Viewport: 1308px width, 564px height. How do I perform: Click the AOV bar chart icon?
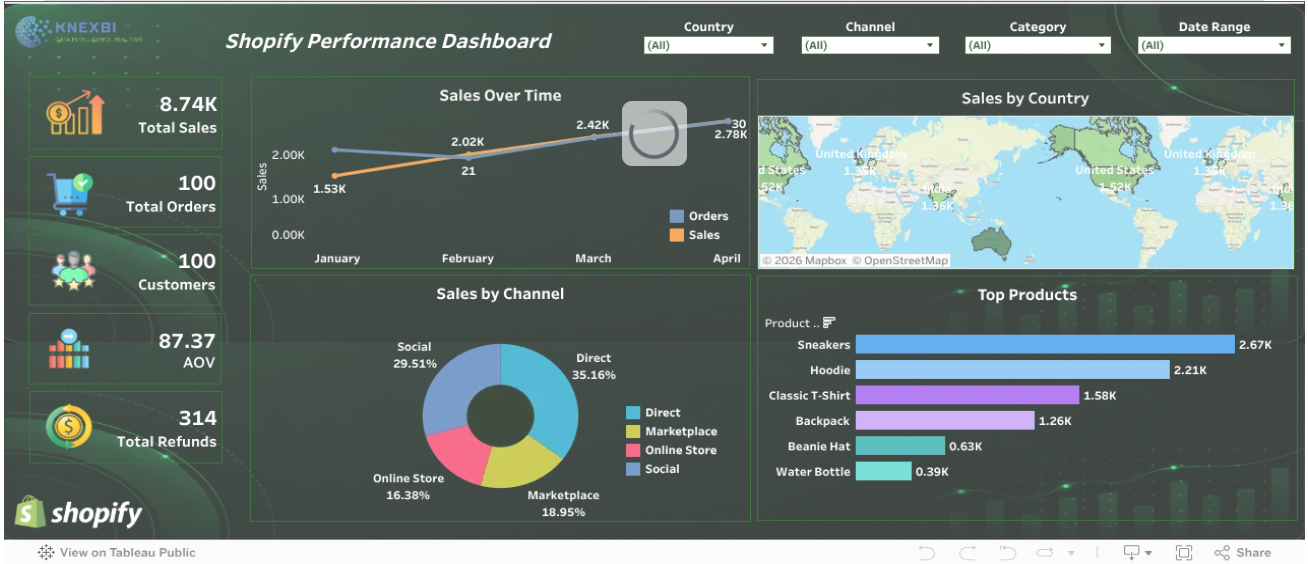coord(69,349)
